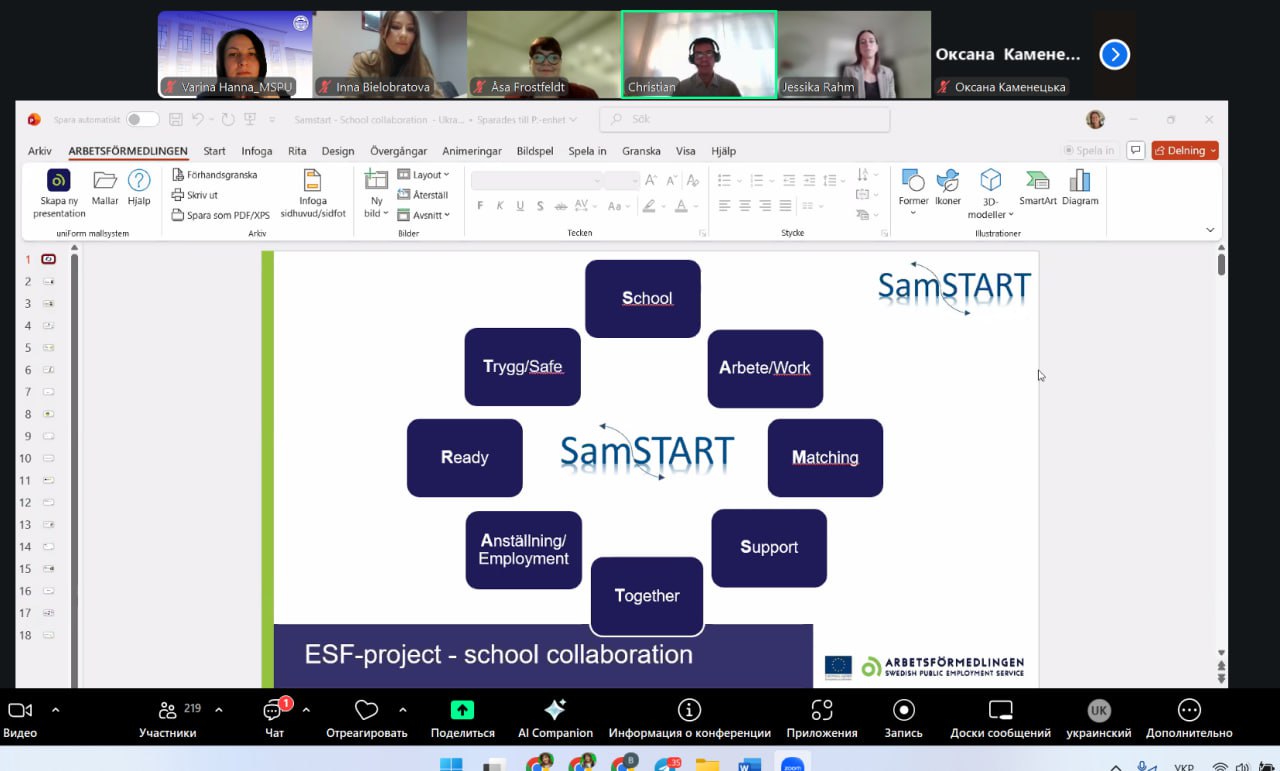Open the Mallar folder icon

105,181
